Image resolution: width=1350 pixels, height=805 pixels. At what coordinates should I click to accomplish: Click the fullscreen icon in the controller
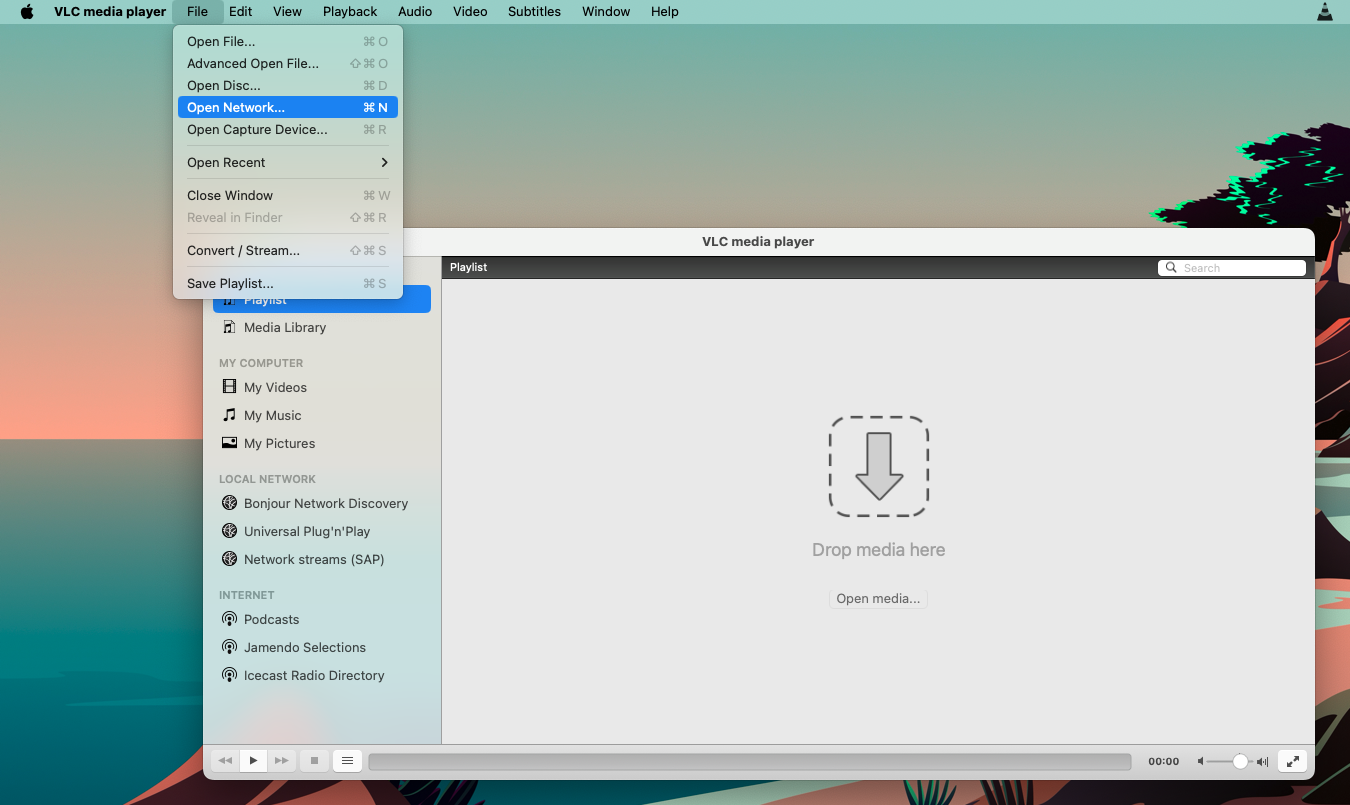pos(1291,761)
